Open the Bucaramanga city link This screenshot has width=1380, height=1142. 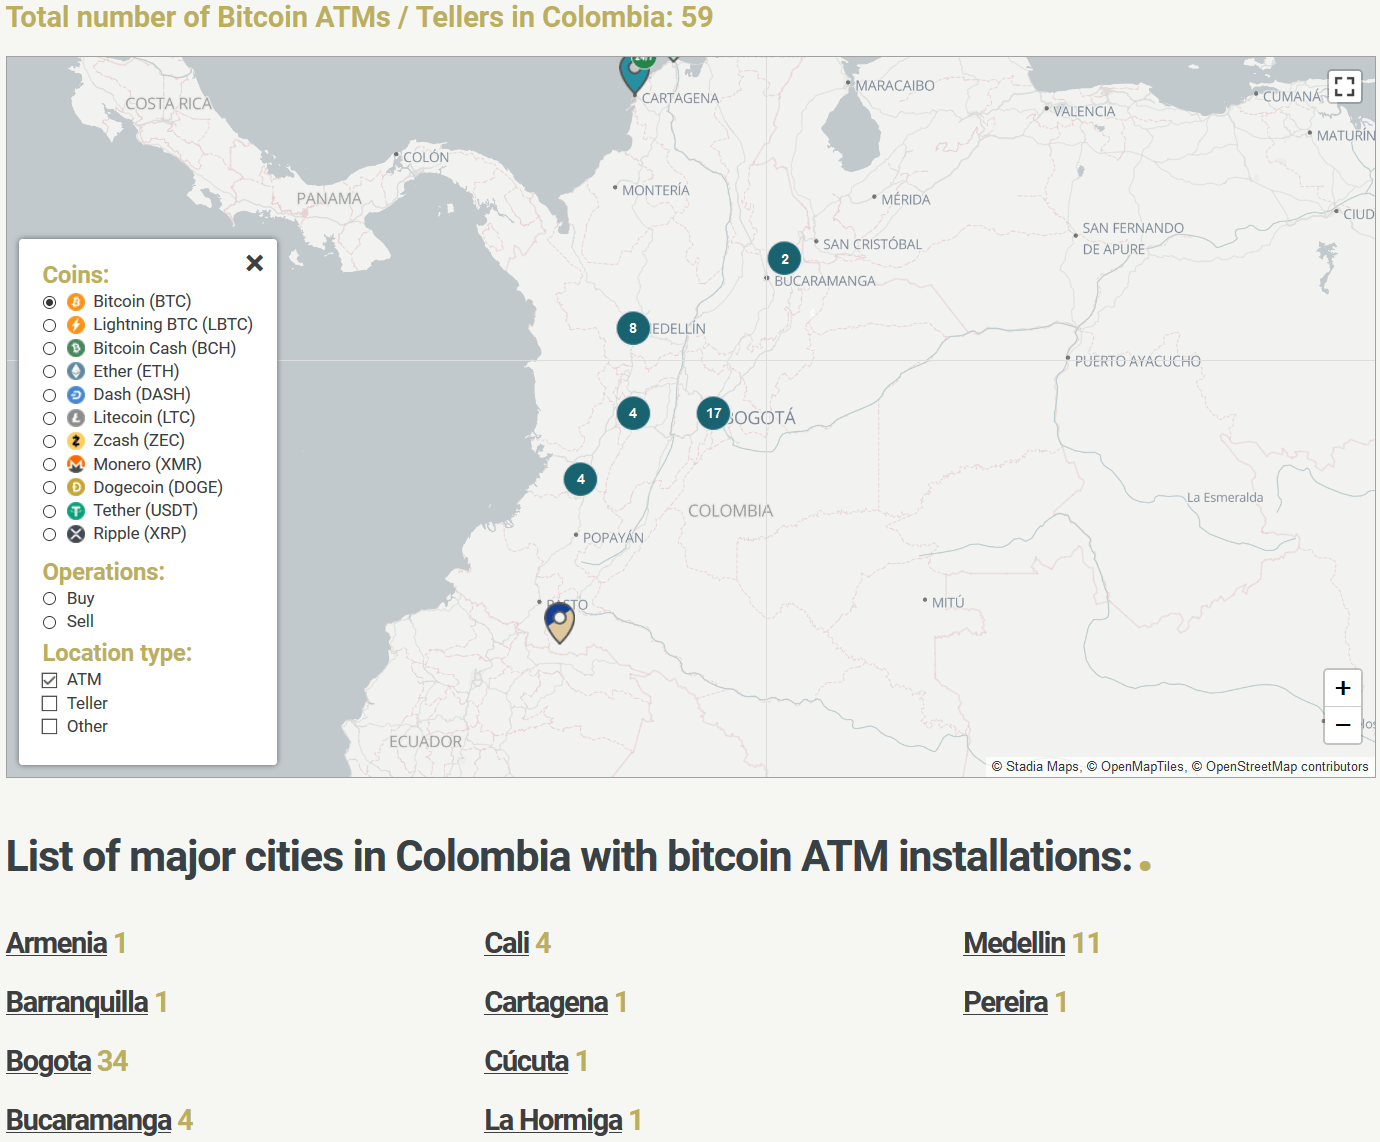[x=89, y=1120]
